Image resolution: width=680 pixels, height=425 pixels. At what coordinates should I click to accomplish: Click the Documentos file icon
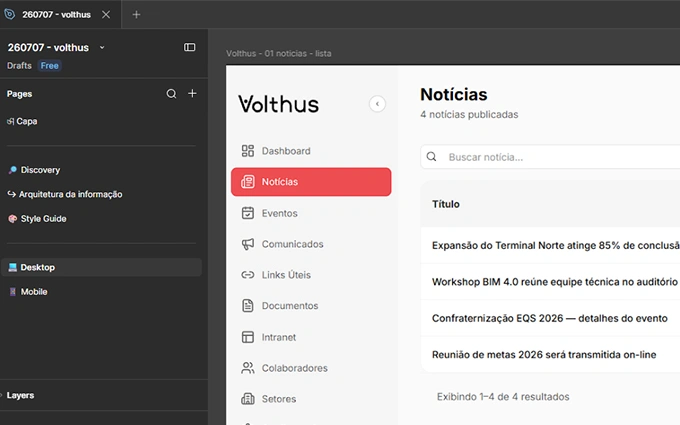(248, 306)
